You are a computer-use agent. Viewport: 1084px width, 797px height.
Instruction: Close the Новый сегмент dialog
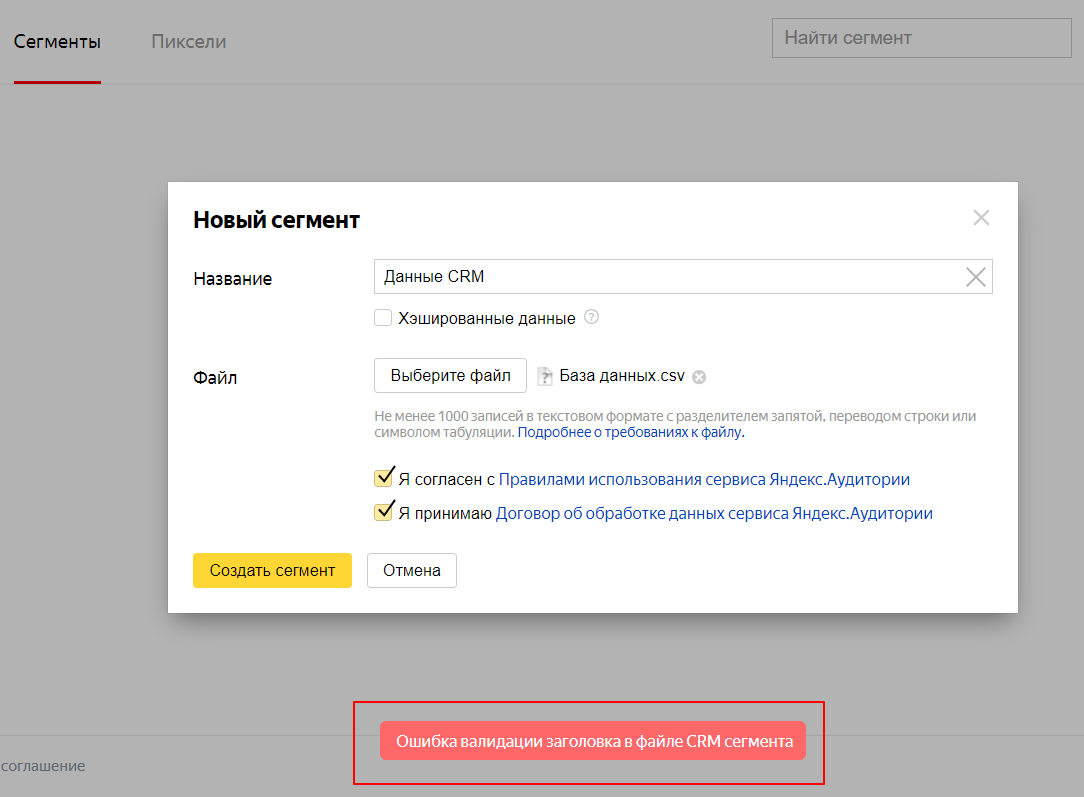pos(981,218)
